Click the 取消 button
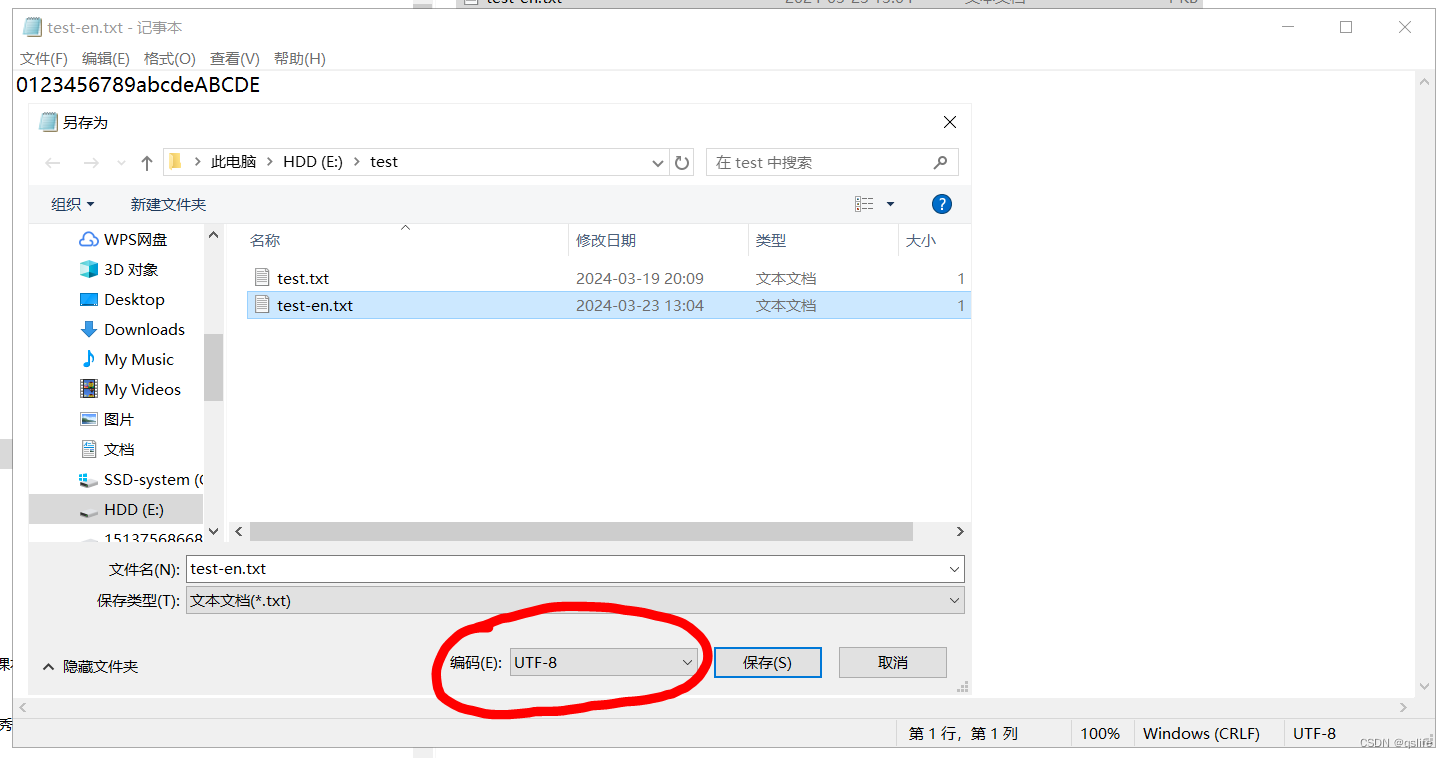 click(x=893, y=662)
